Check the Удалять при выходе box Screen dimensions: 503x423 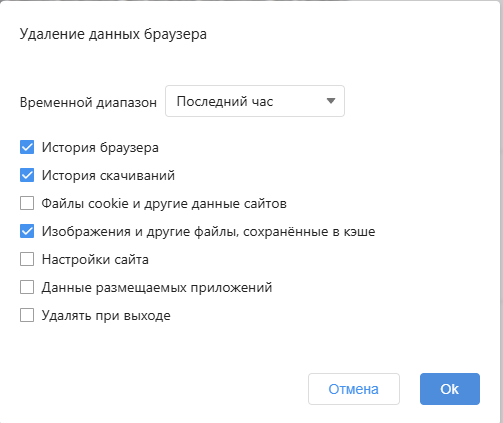pyautogui.click(x=27, y=315)
